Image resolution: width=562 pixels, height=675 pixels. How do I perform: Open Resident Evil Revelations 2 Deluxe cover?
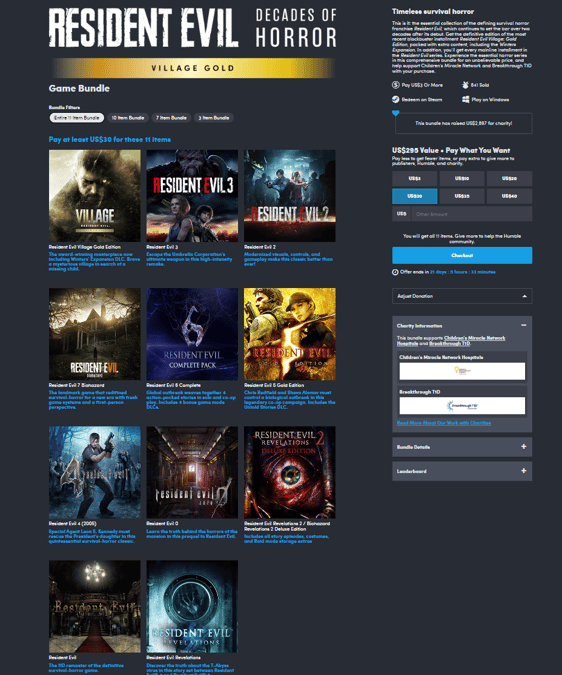(290, 472)
